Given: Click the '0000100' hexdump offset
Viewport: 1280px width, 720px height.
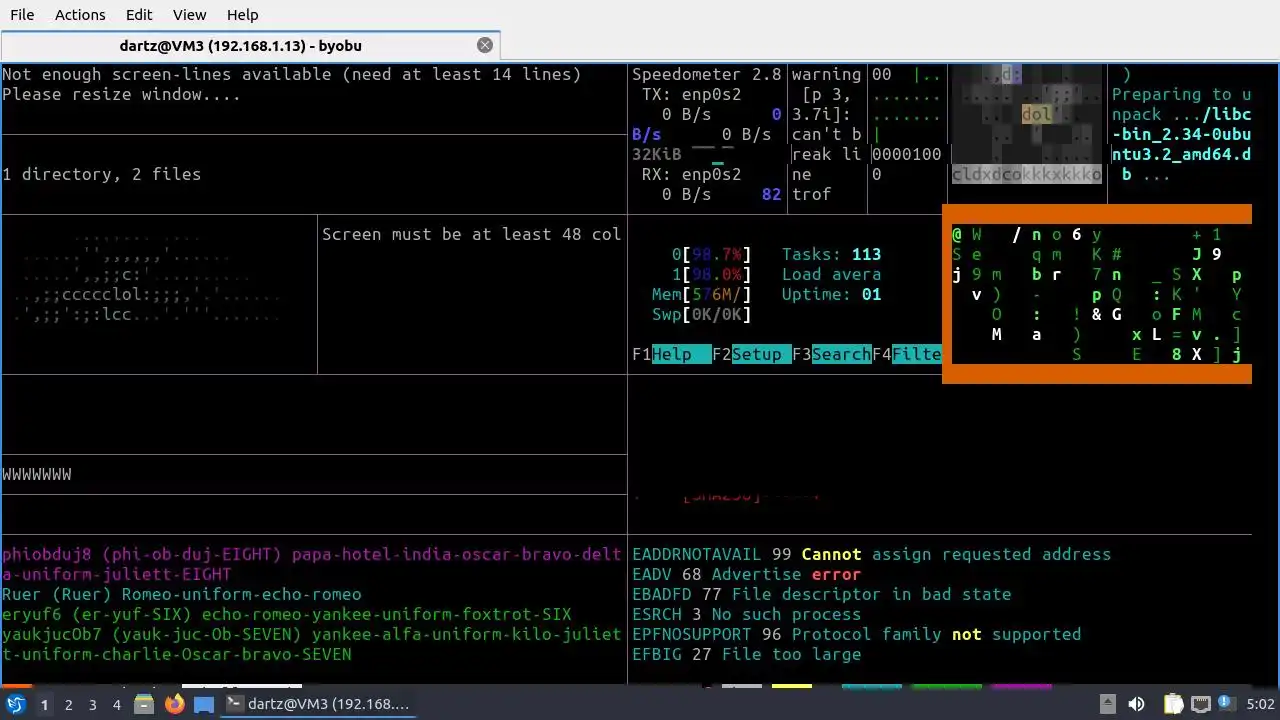Looking at the screenshot, I should 906,154.
